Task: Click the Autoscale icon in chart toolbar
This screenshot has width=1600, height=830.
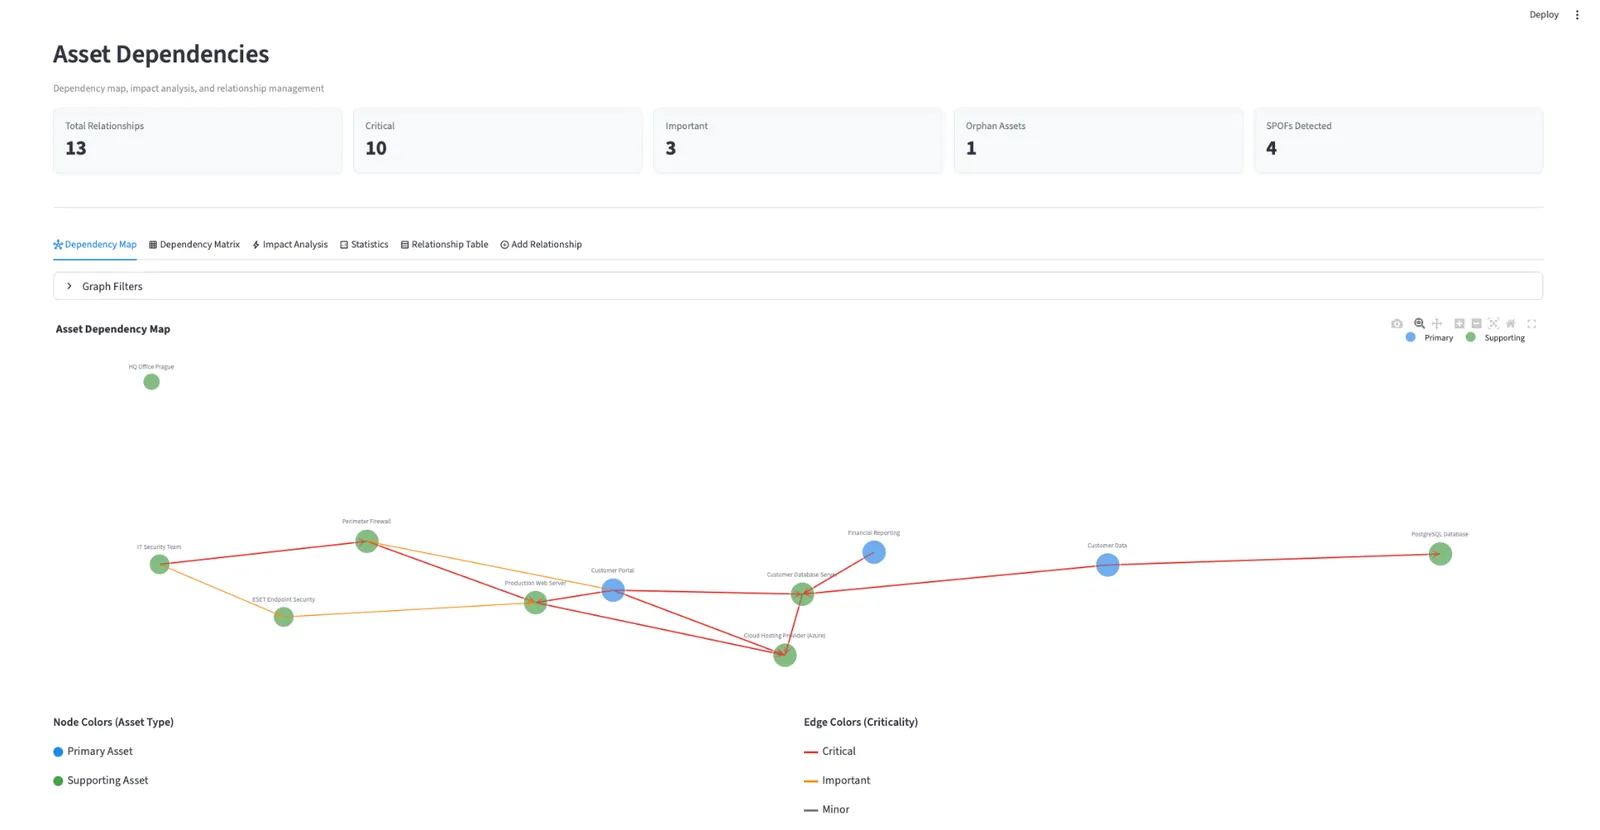Action: click(x=1493, y=324)
